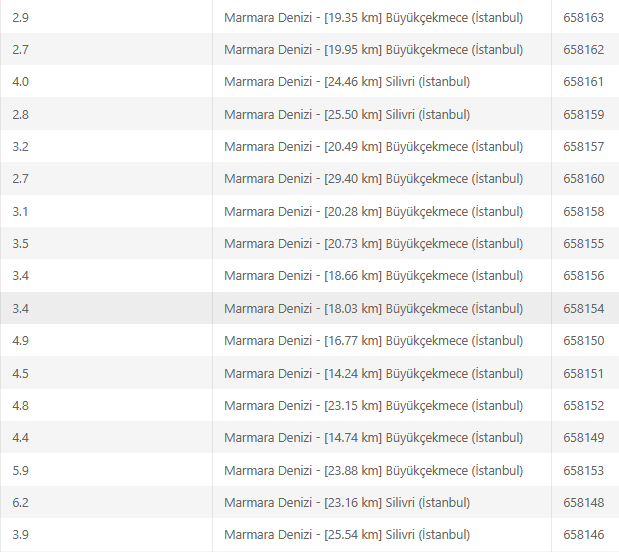Click the earthquake ID 658146
Viewport: 619px width, 552px height.
coord(583,535)
